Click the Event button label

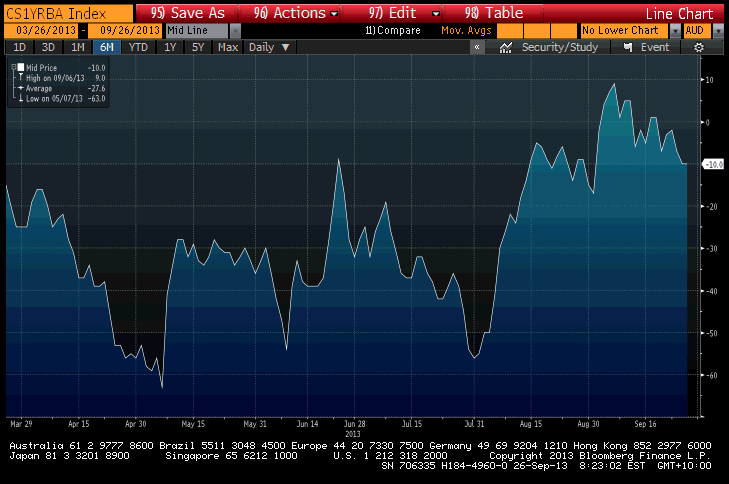[655, 47]
